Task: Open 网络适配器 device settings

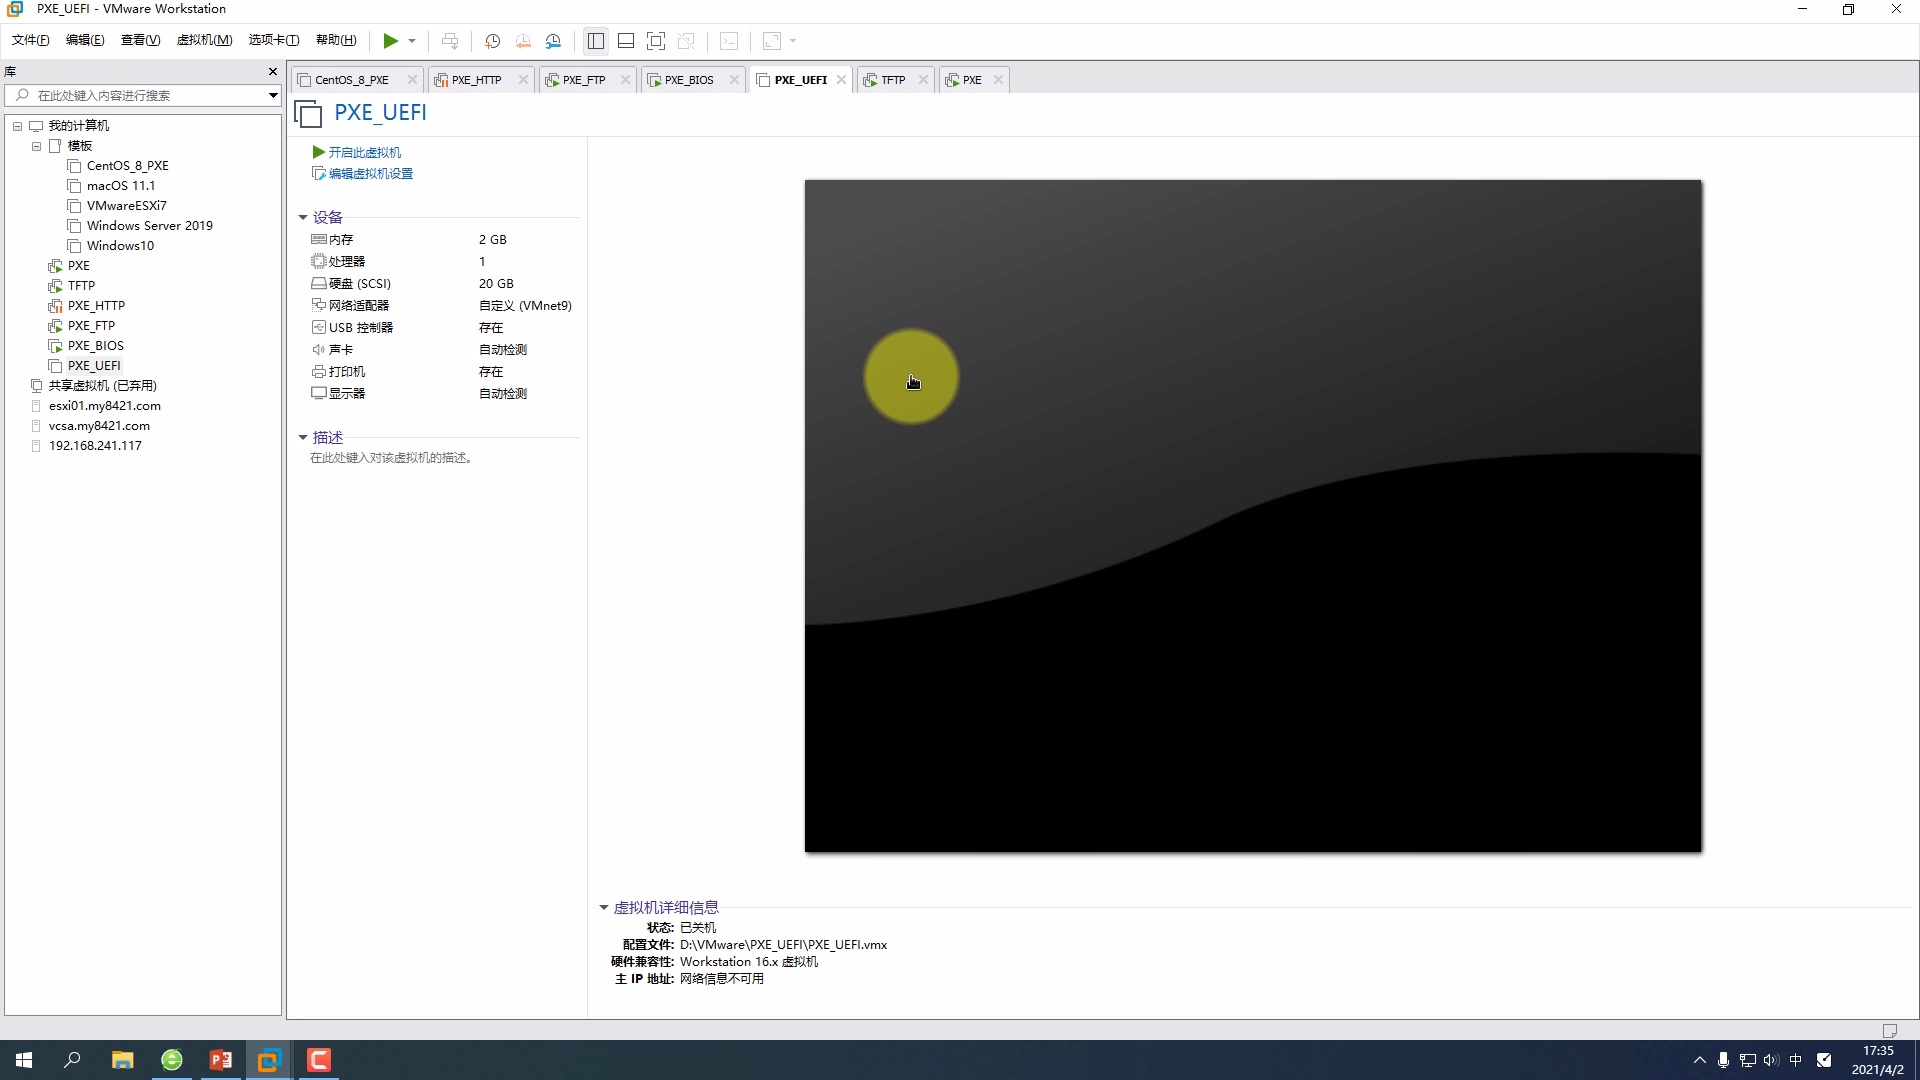Action: tap(358, 305)
